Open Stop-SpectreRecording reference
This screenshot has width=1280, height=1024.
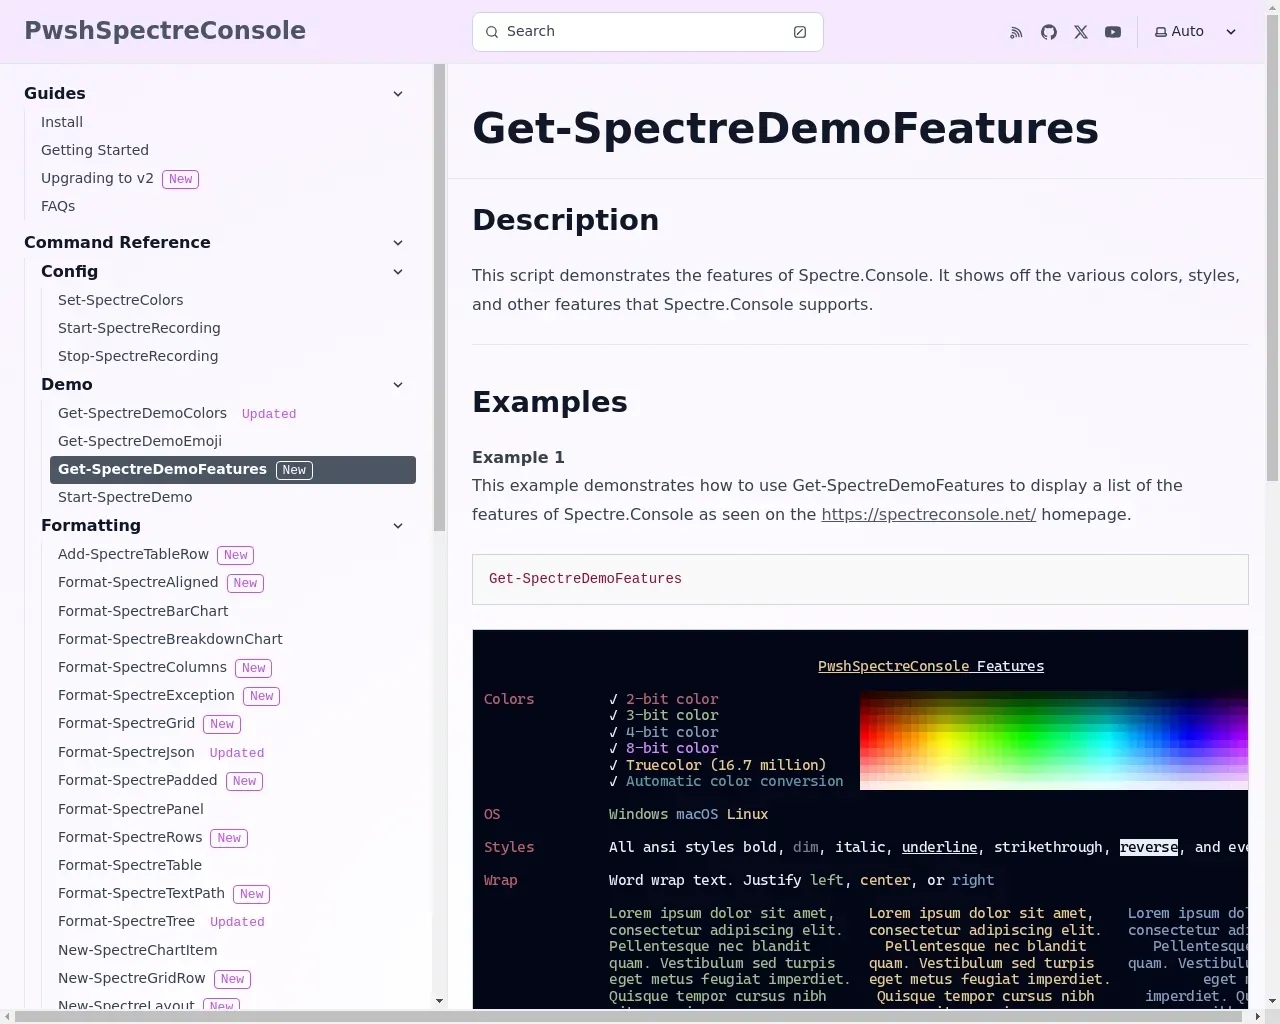[138, 356]
